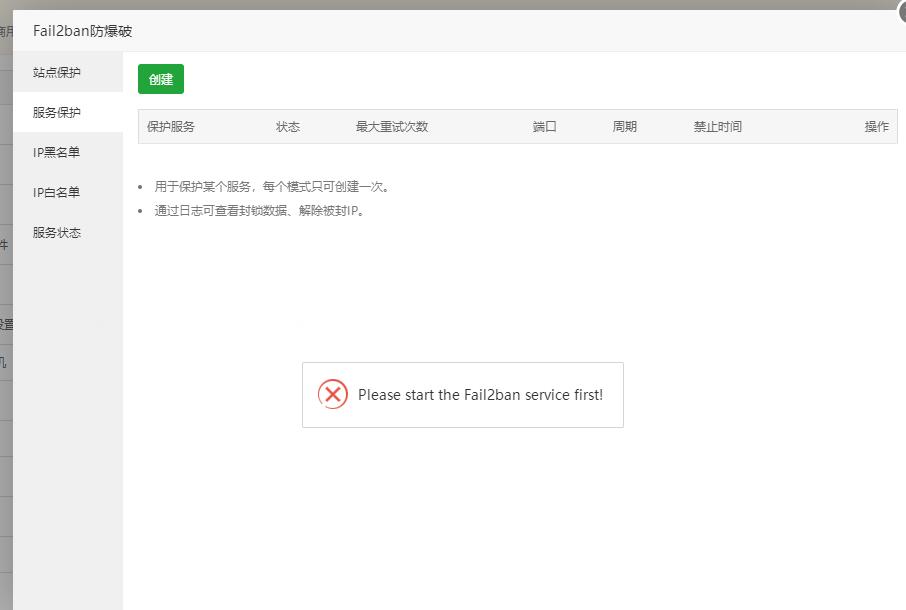The height and width of the screenshot is (610, 906).
Task: Click the red error X icon
Action: 333,395
